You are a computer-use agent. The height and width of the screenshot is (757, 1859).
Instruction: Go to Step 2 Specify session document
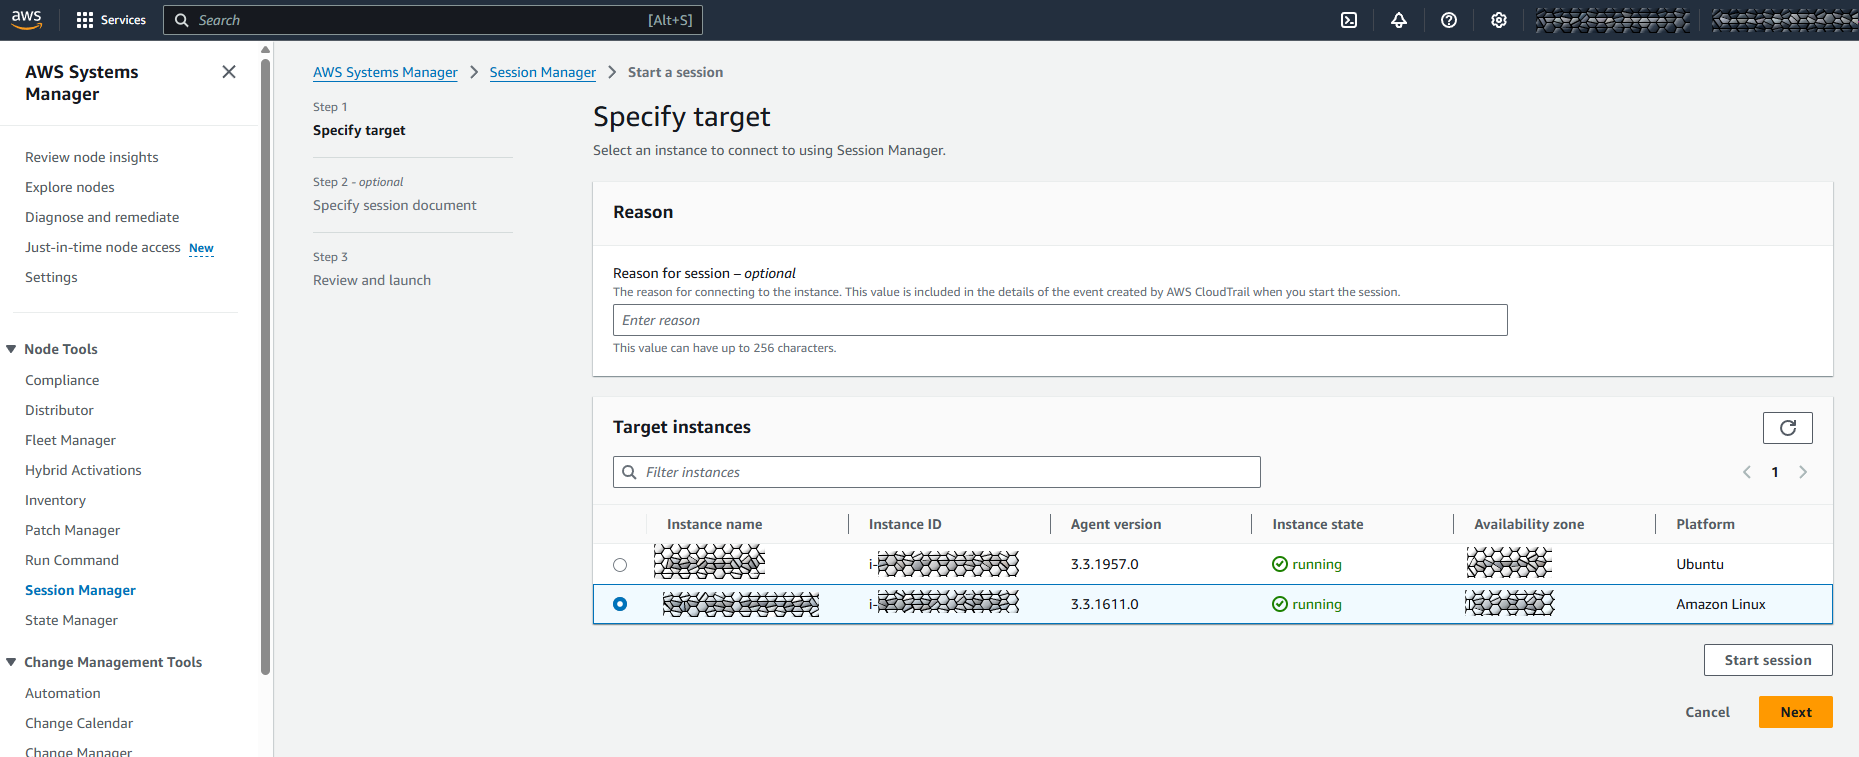(394, 205)
